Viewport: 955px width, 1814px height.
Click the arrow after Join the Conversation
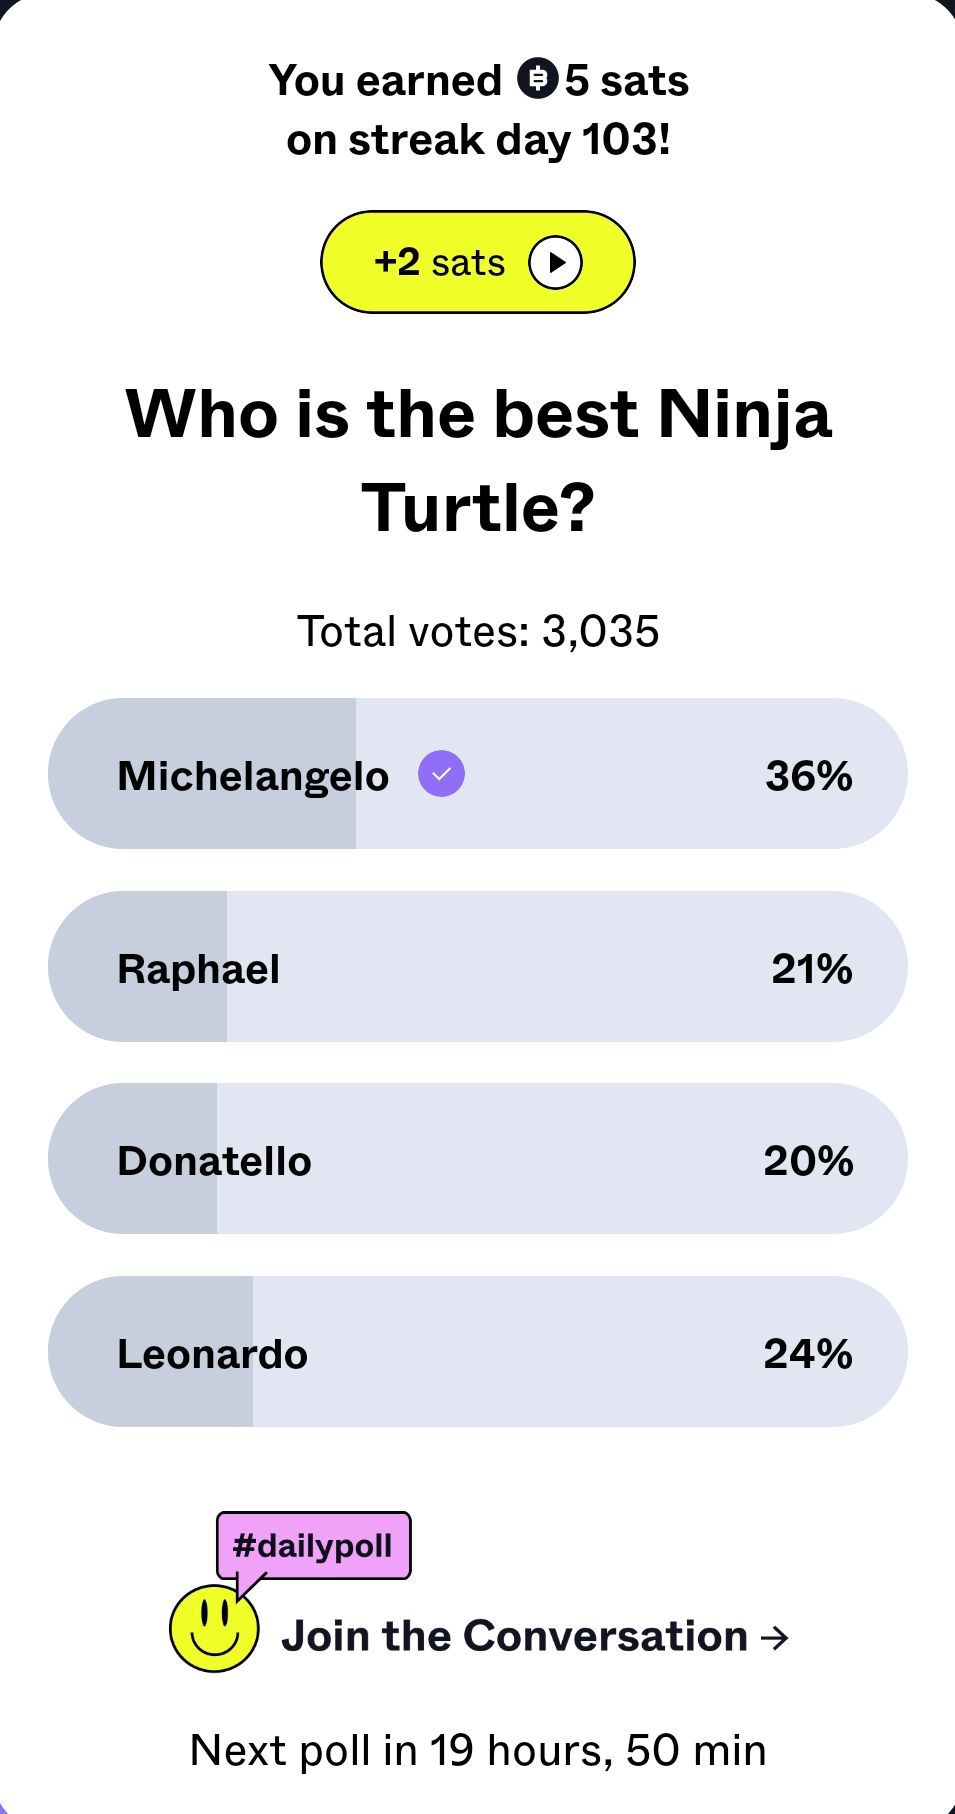pyautogui.click(x=775, y=1638)
